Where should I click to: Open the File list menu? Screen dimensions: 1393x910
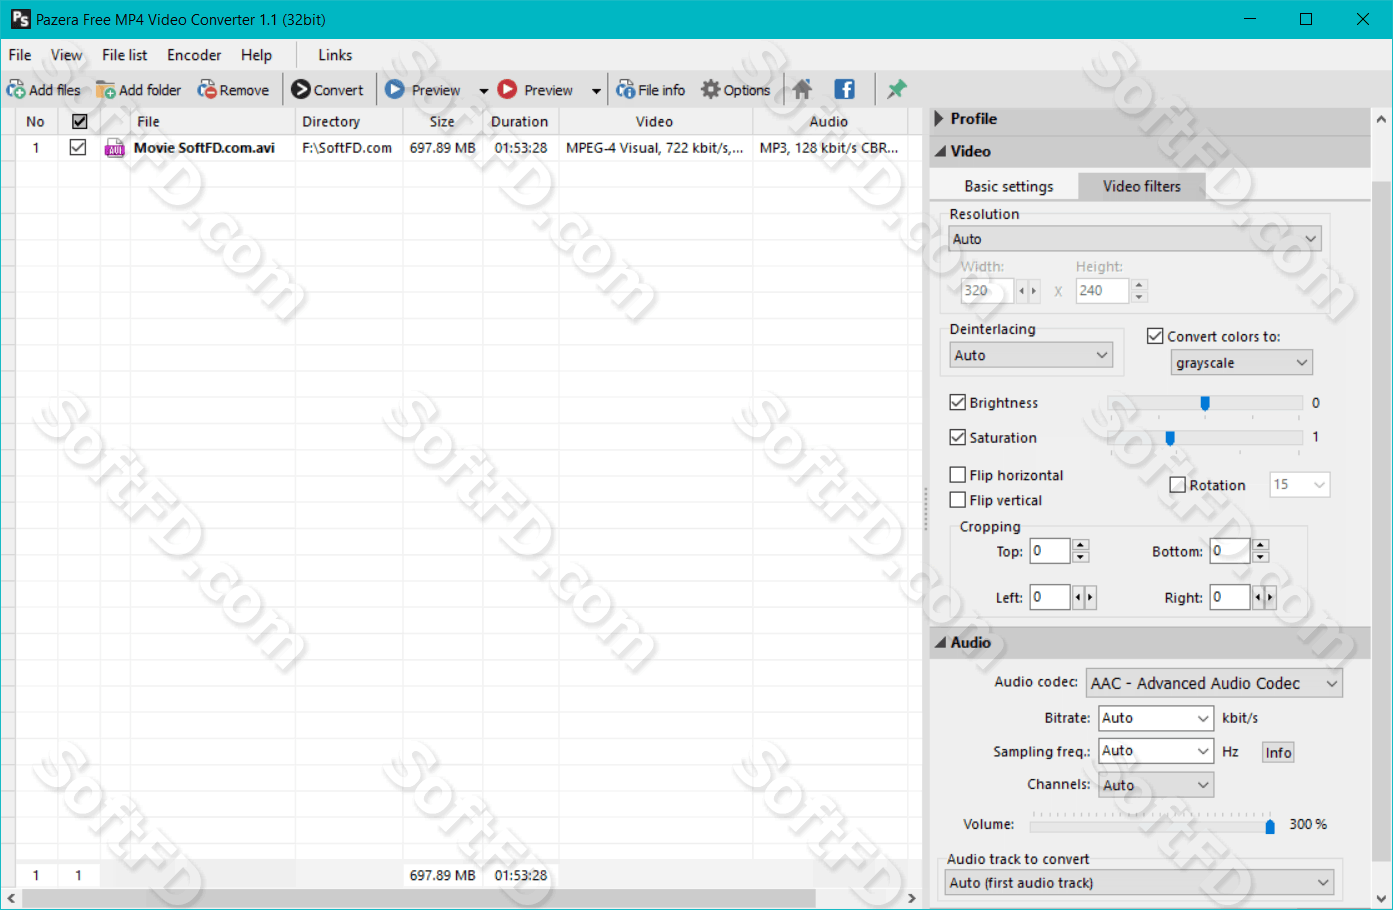tap(125, 55)
